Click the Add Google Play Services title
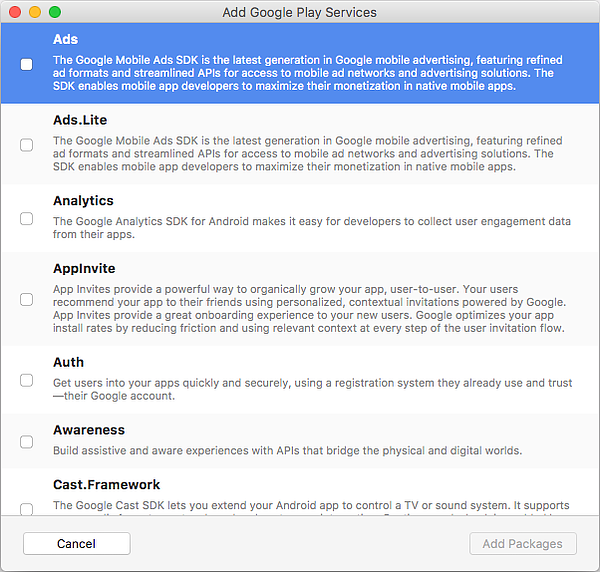Image resolution: width=600 pixels, height=572 pixels. (300, 12)
